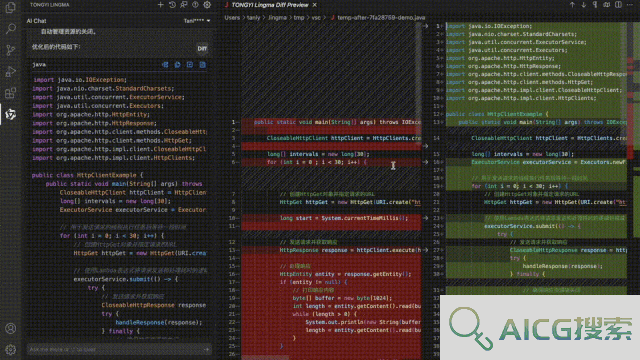Click right diff line 'import org.apache.http.HttpEntity;'

pyautogui.click(x=500, y=58)
